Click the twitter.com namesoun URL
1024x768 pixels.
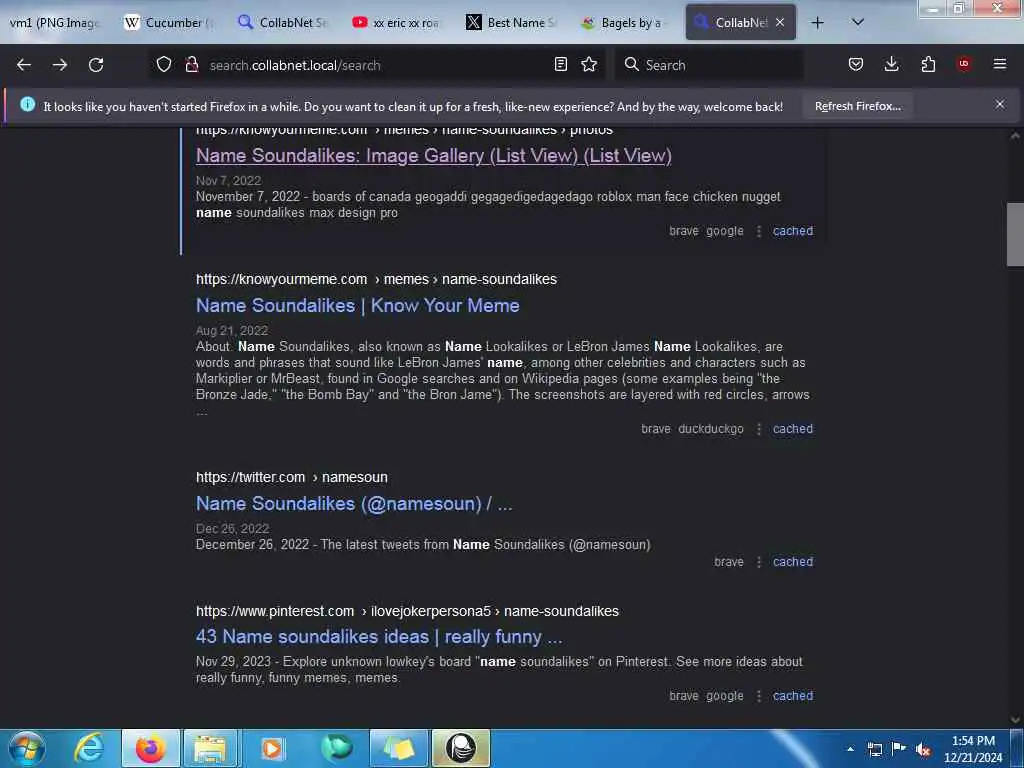(x=292, y=477)
